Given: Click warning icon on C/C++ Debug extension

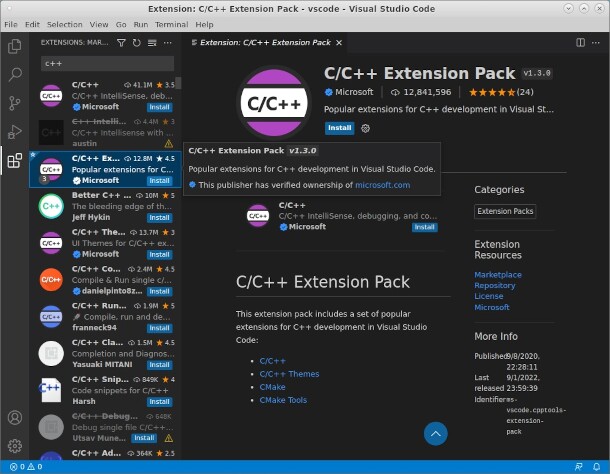Looking at the screenshot, I should tap(169, 438).
